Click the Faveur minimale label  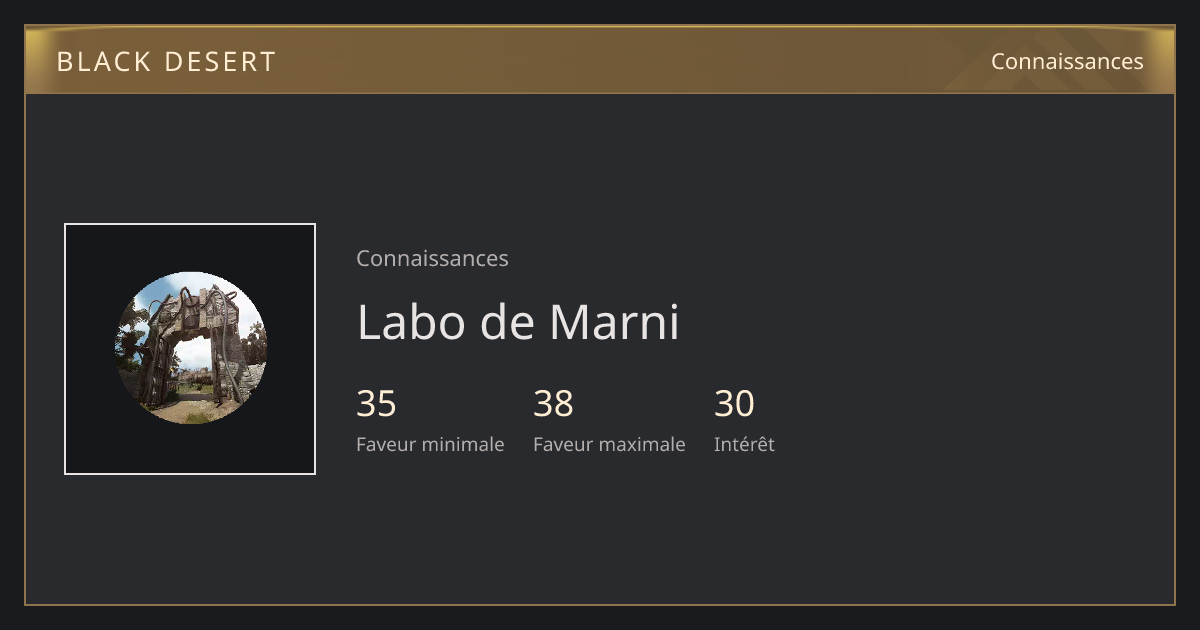pyautogui.click(x=430, y=444)
